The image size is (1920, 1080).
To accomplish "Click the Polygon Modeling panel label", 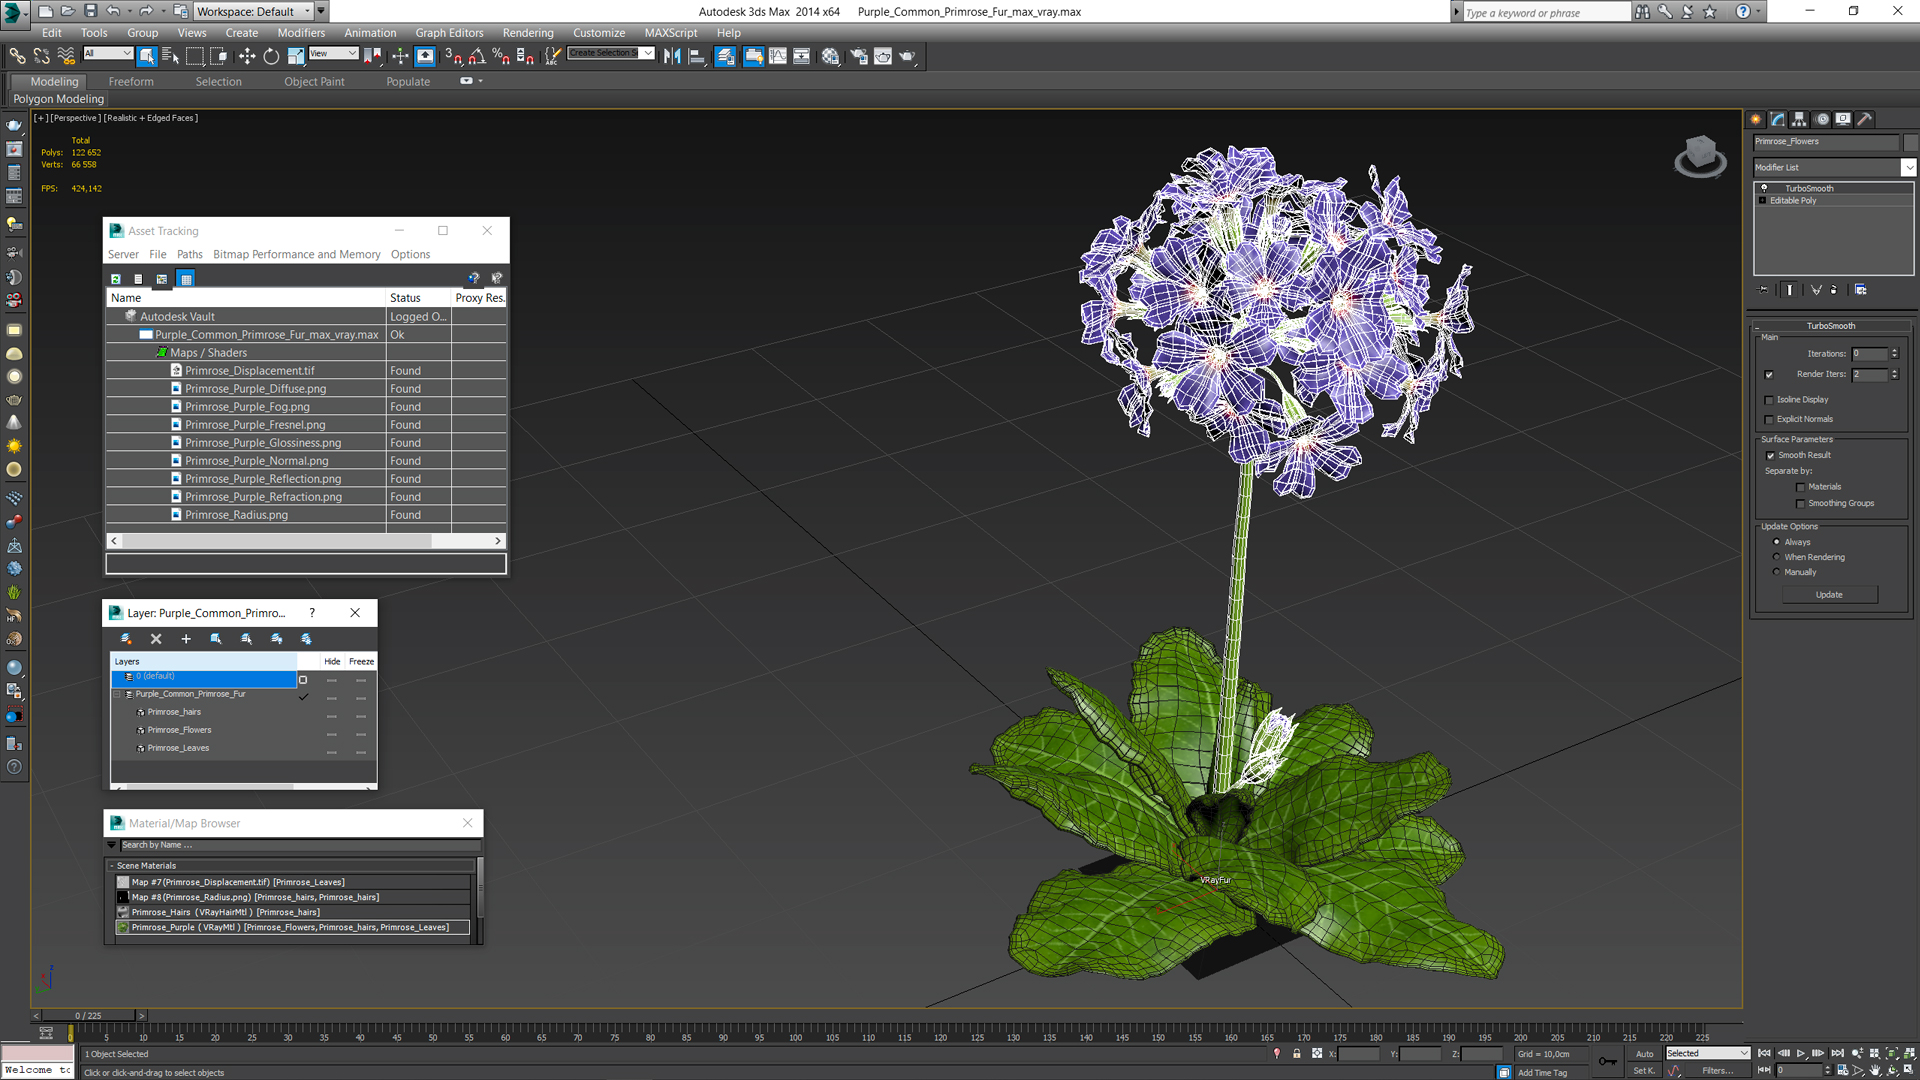I will click(58, 99).
